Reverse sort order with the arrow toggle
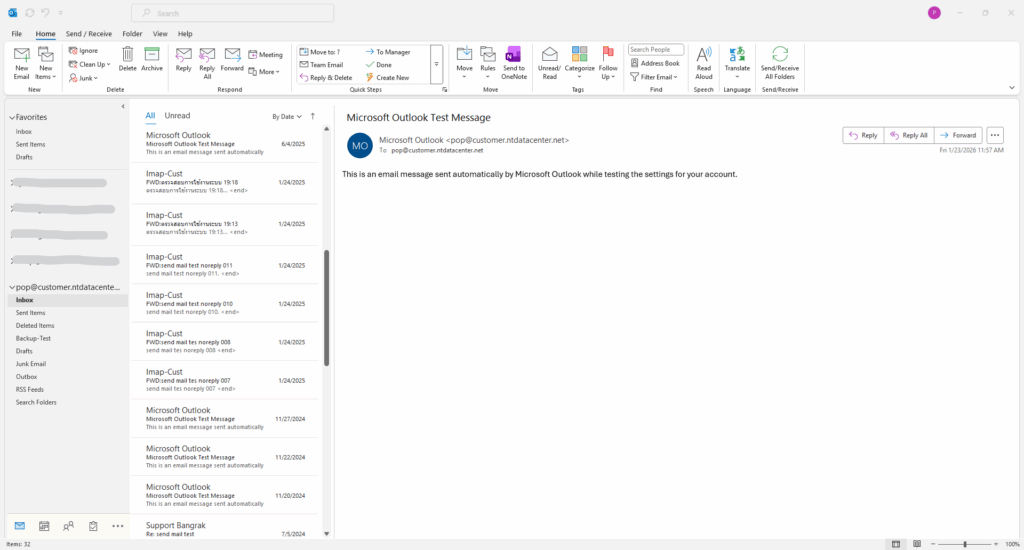The width and height of the screenshot is (1024, 550). [313, 116]
